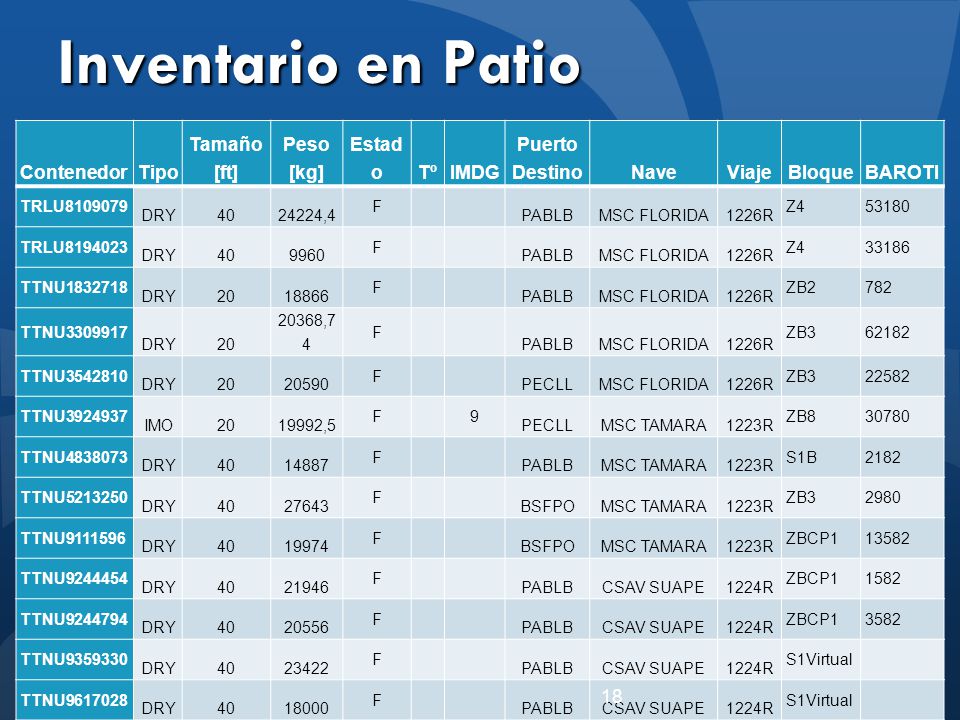Screen dimensions: 960x720
Task: Select container cell TRLU8194023
Action: [74, 247]
